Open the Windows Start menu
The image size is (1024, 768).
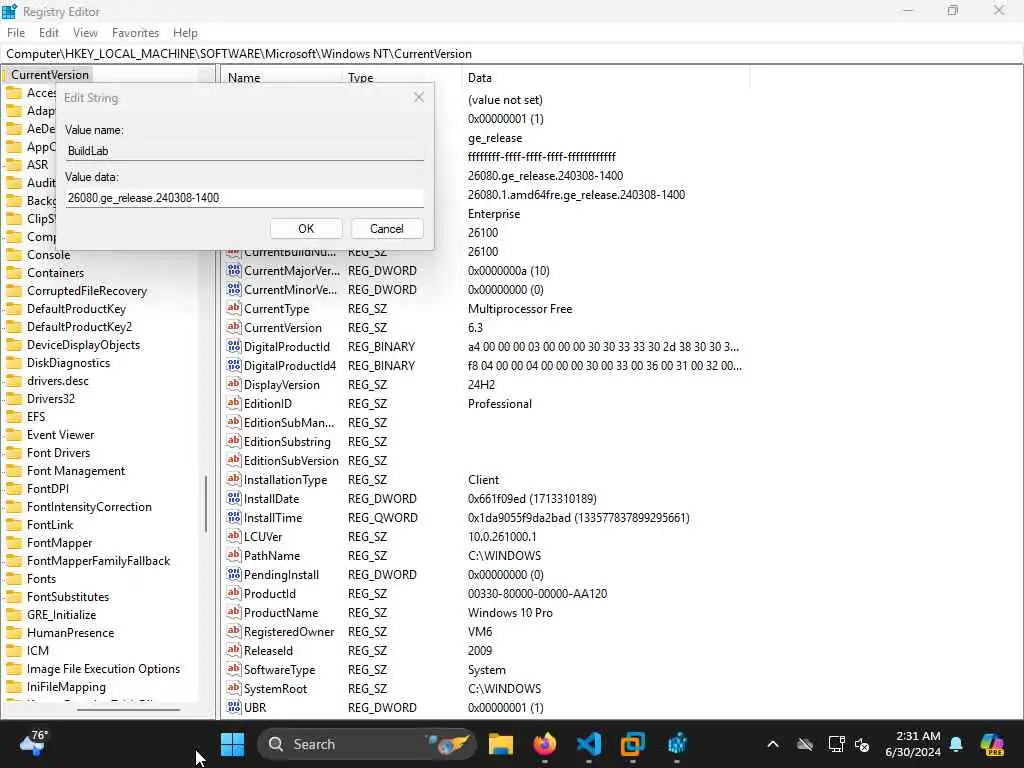pos(232,744)
